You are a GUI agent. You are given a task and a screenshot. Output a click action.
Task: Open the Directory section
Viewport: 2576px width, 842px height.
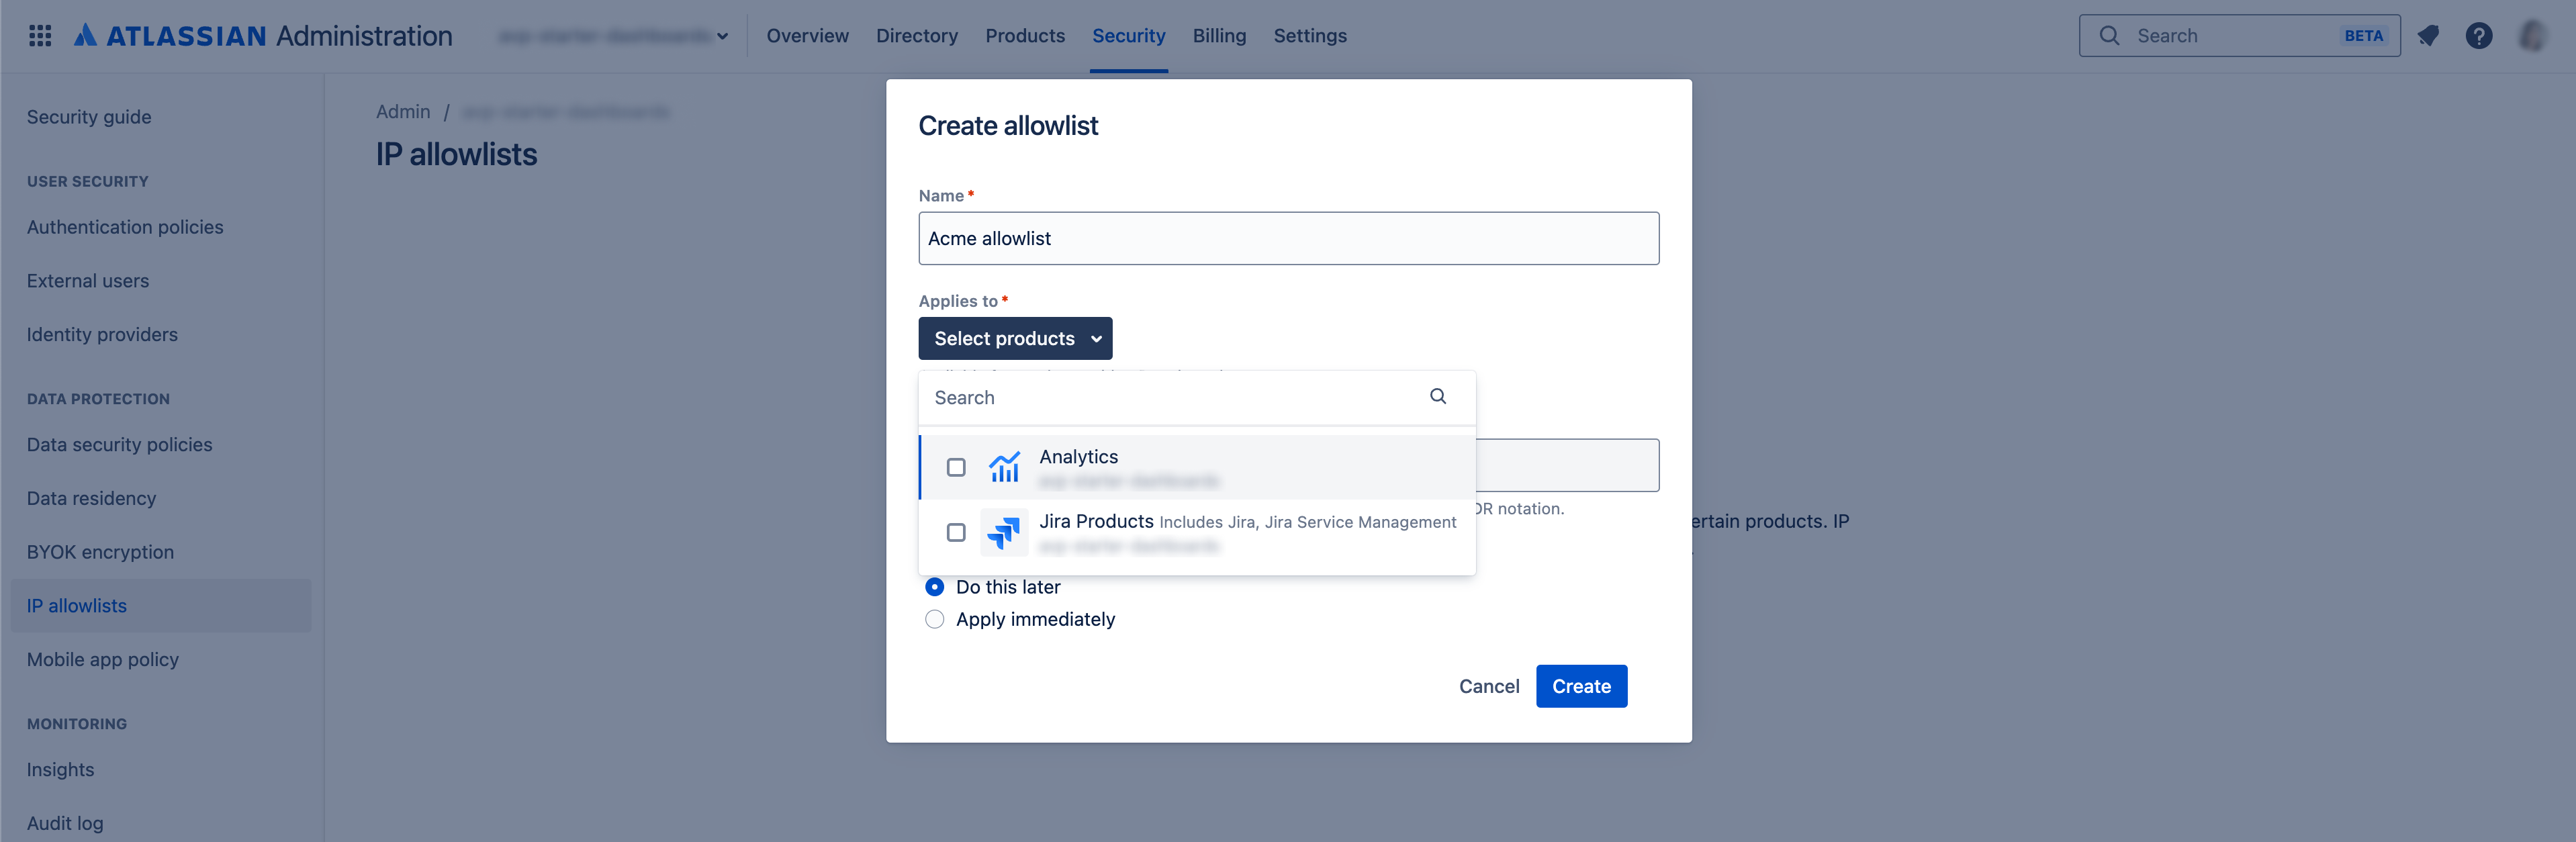[x=916, y=35]
